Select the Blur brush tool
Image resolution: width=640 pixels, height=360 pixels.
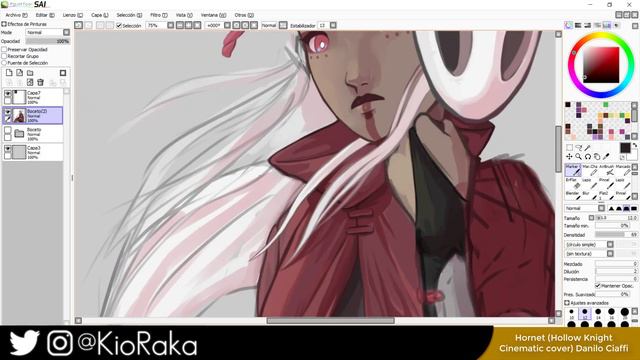click(589, 196)
